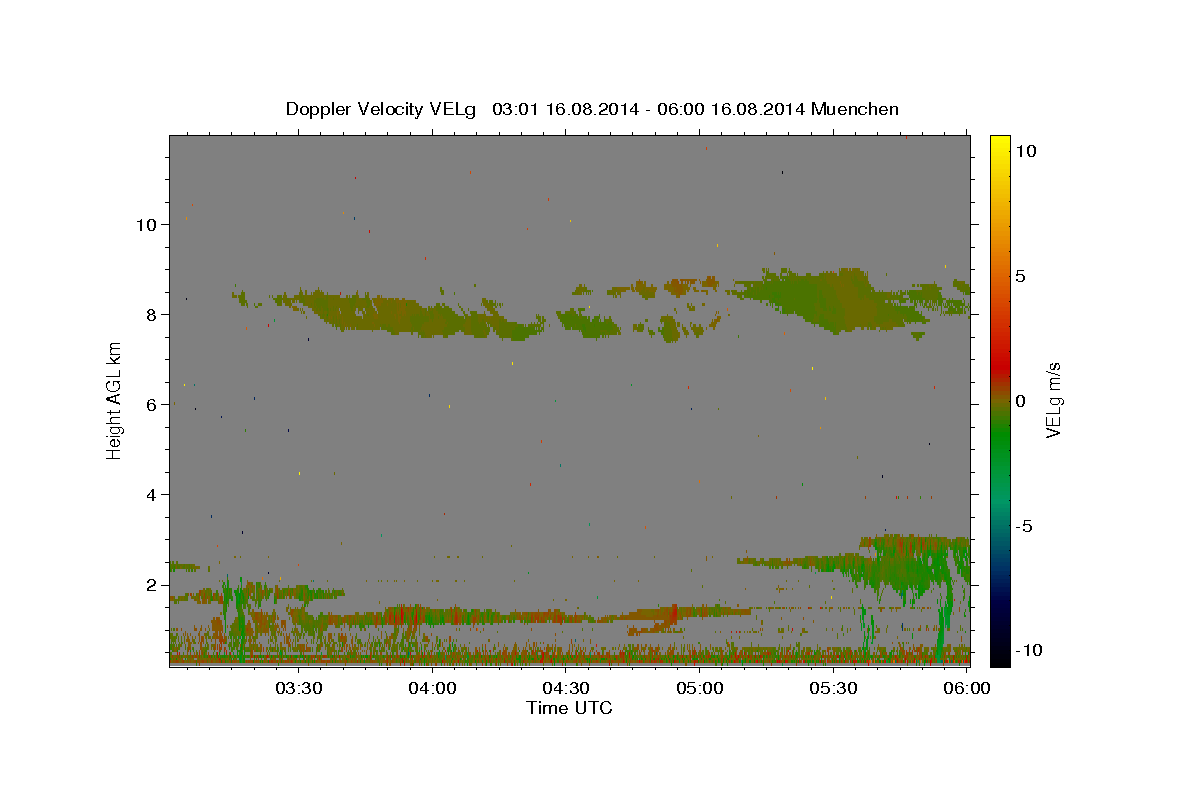Click the 04:00 time tick label
Viewport: 1200px width, 800px height.
[432, 688]
